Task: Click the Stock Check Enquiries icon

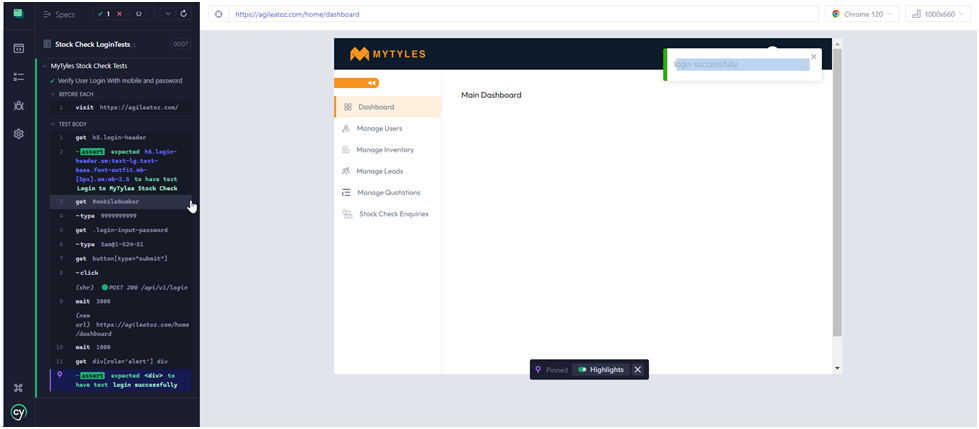Action: [347, 214]
